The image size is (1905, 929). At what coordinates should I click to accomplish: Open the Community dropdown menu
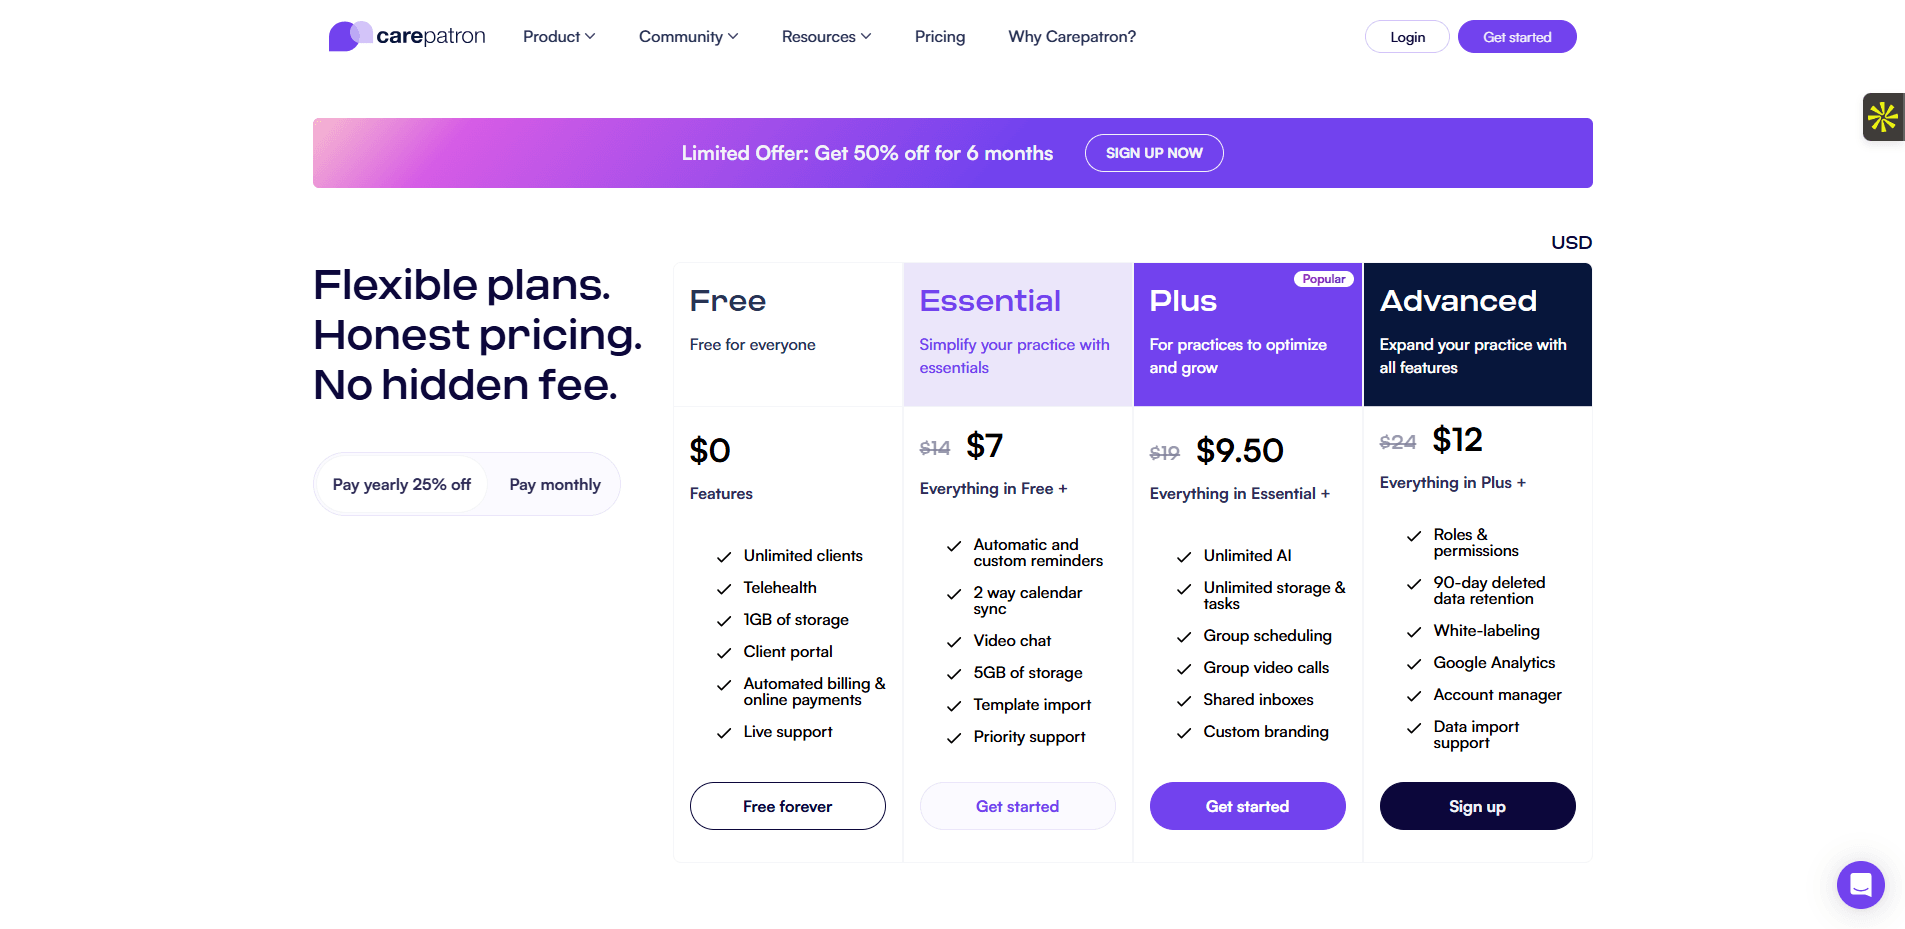pyautogui.click(x=688, y=37)
